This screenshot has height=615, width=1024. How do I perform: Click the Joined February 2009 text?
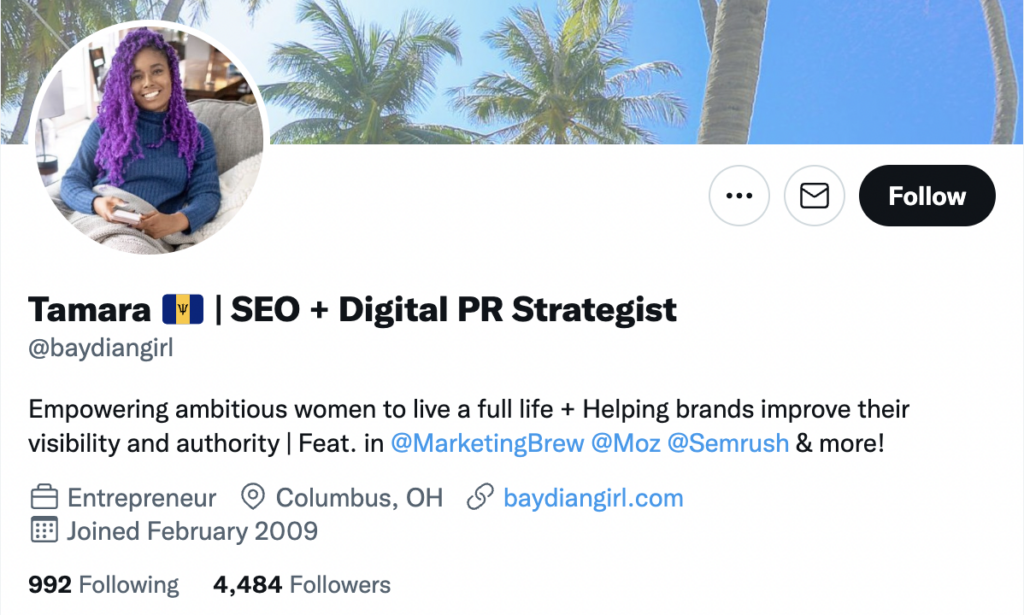point(192,531)
